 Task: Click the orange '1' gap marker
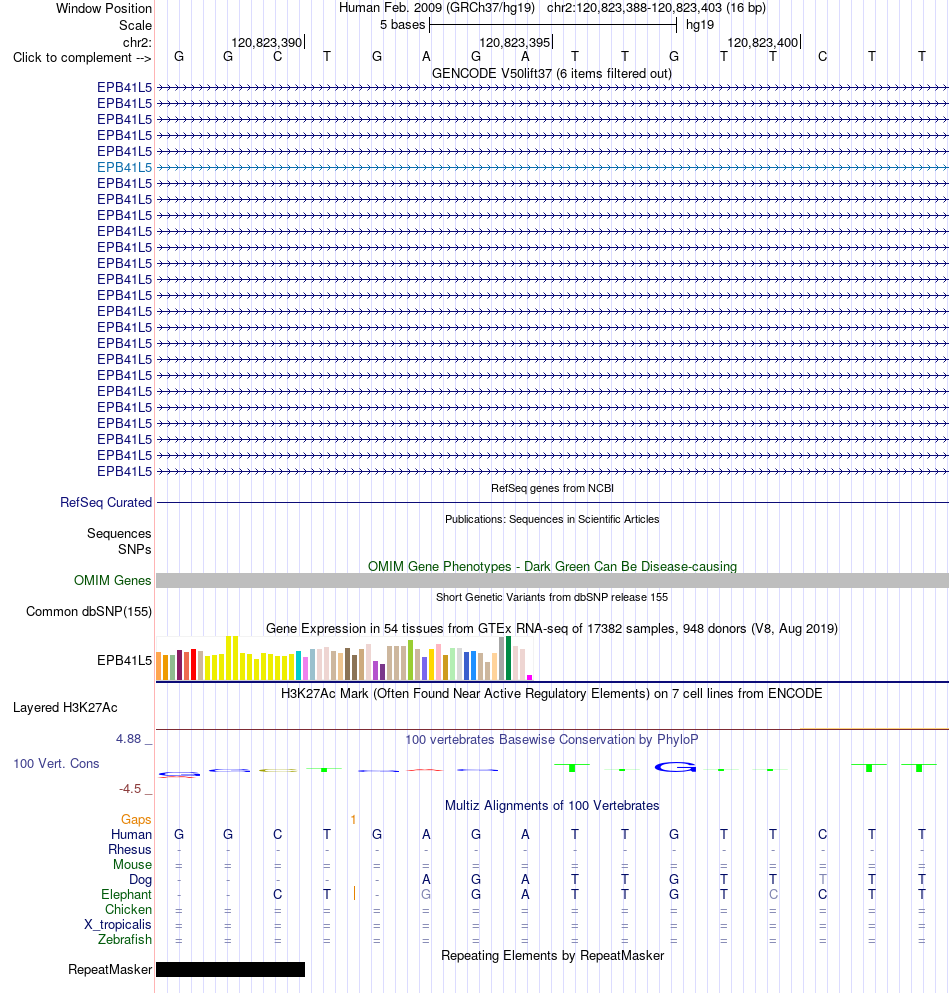coord(353,819)
